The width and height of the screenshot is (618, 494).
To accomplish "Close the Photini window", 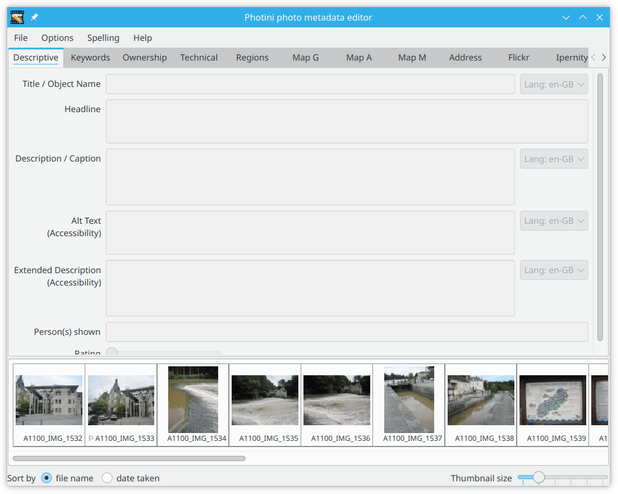I will pos(599,17).
